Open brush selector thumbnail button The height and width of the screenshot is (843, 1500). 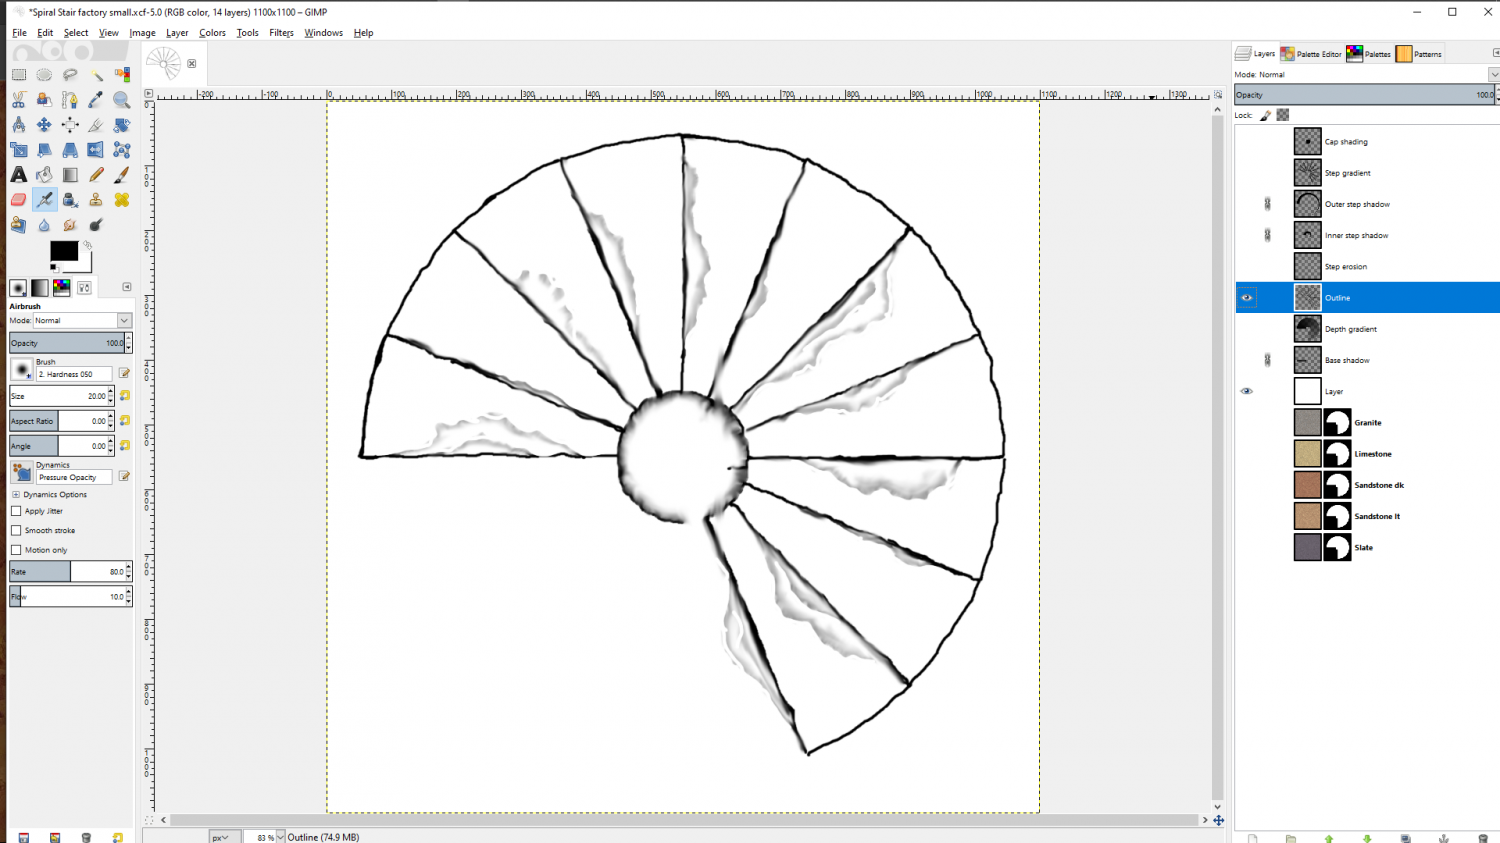[x=22, y=369]
